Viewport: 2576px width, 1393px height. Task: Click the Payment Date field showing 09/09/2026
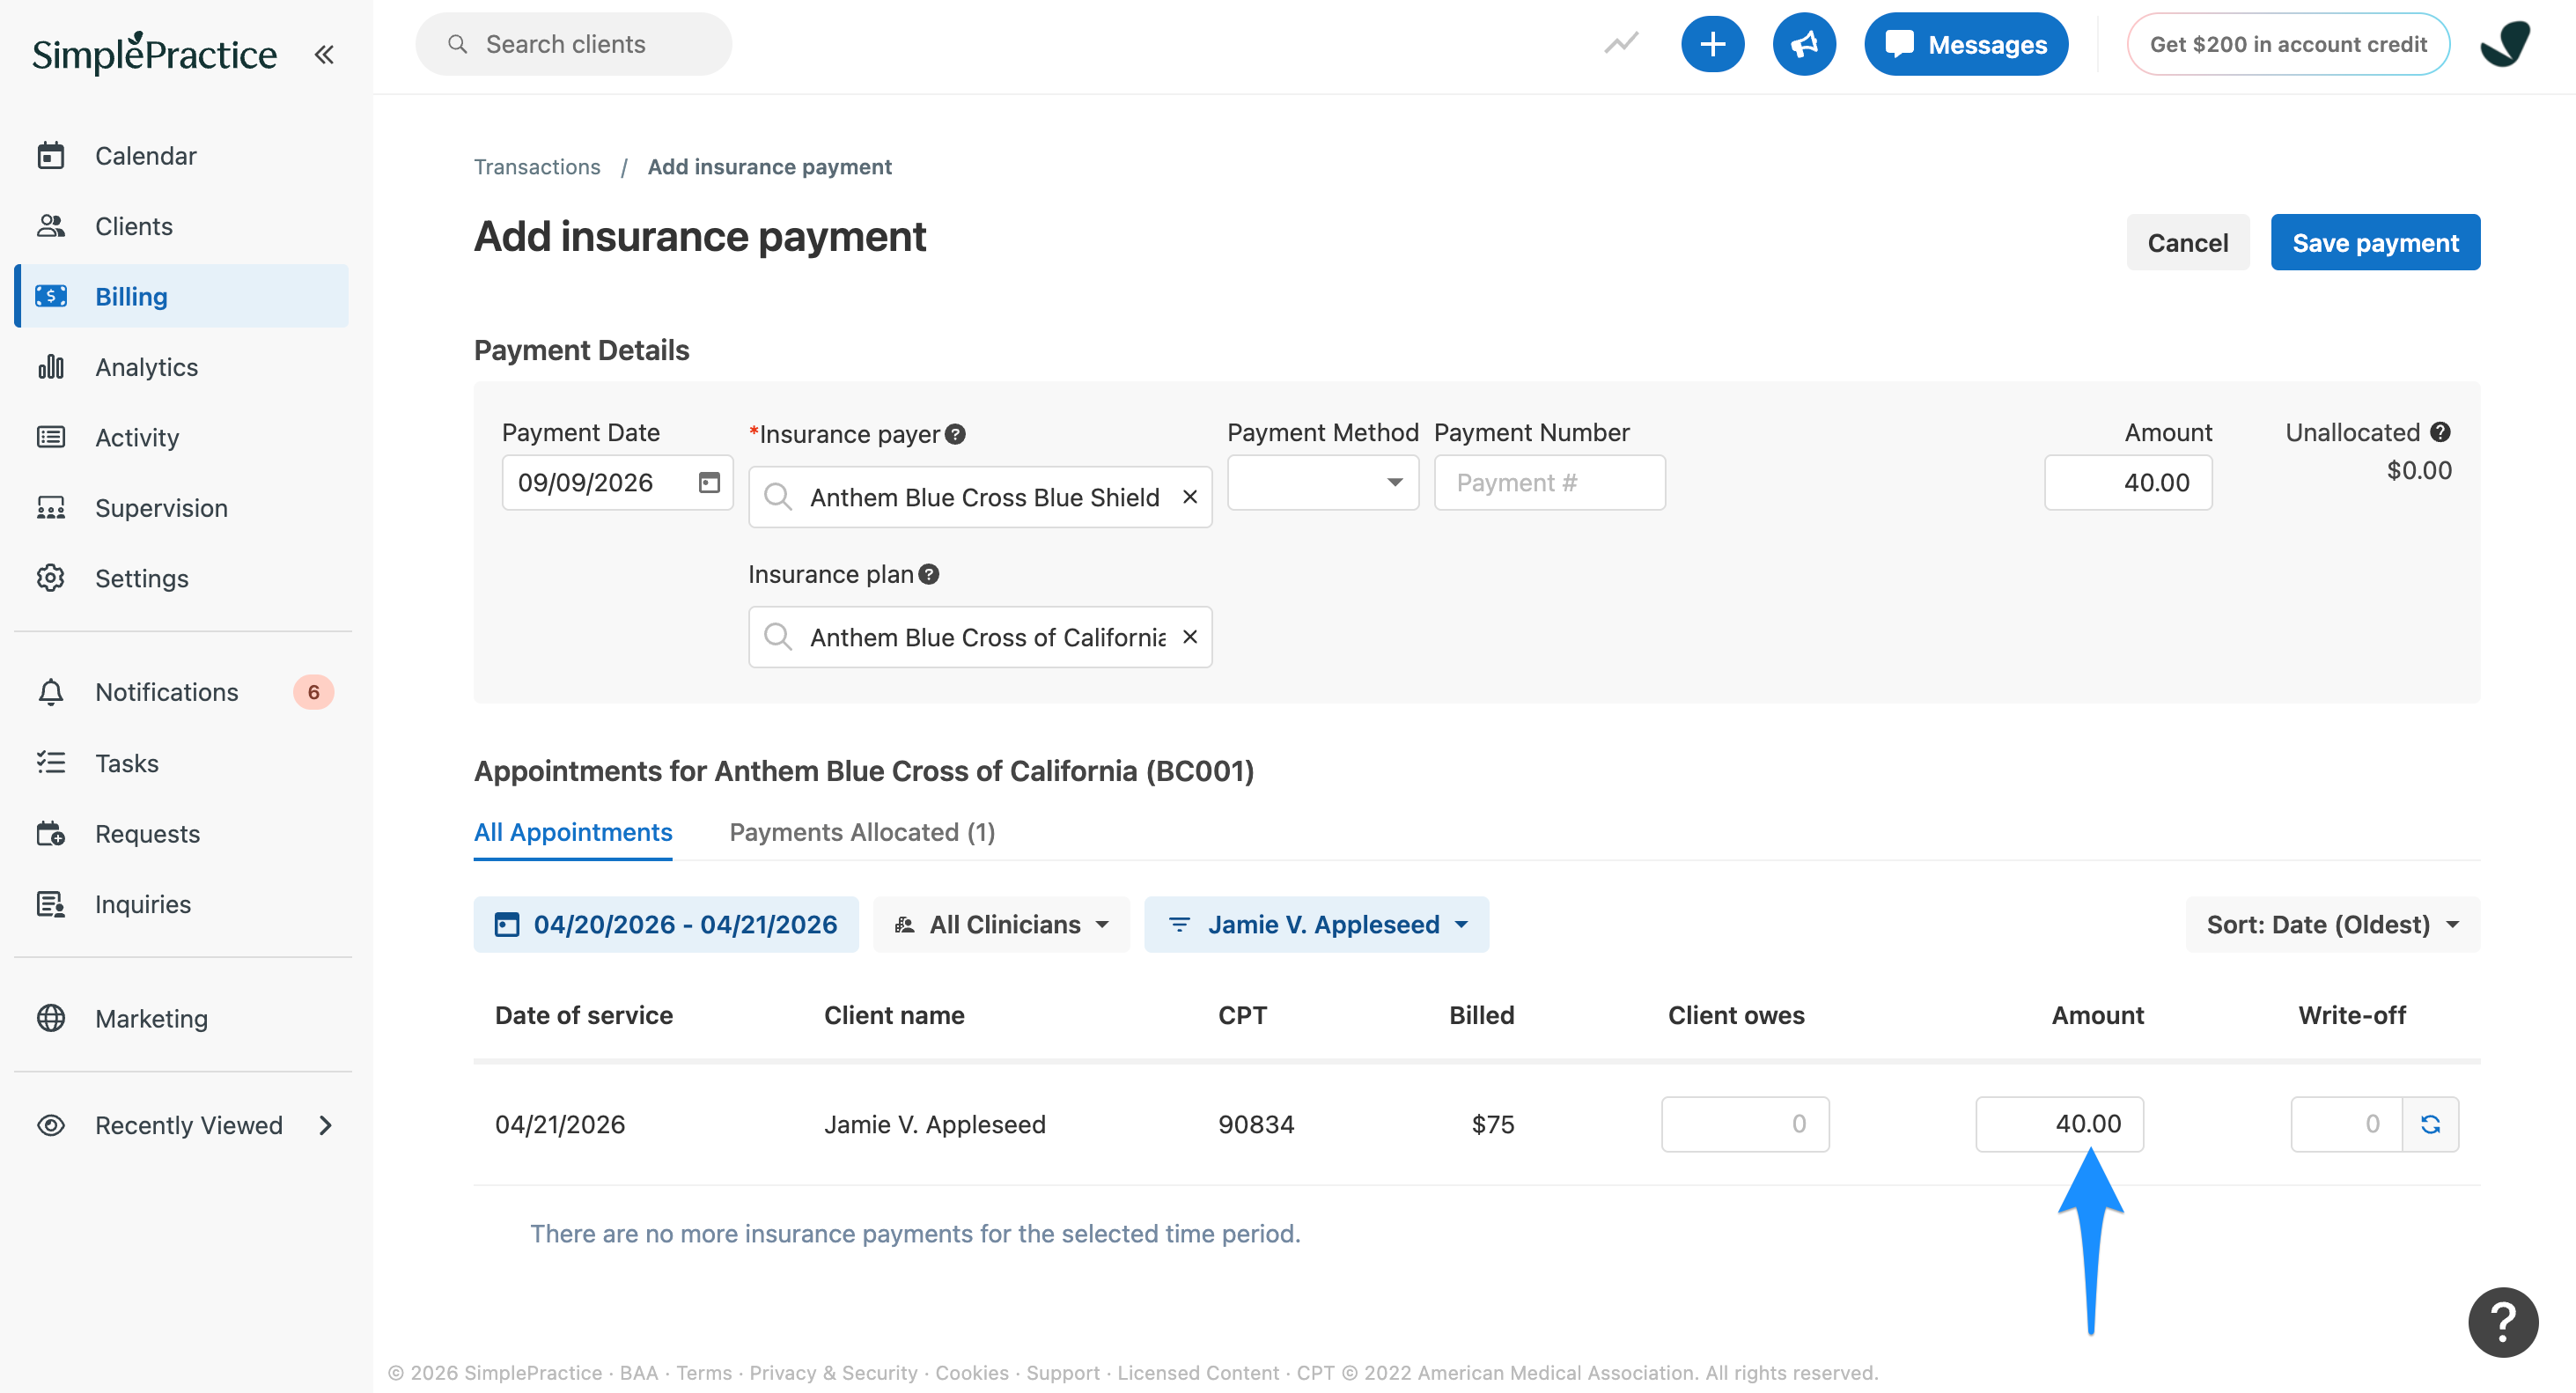coord(617,483)
